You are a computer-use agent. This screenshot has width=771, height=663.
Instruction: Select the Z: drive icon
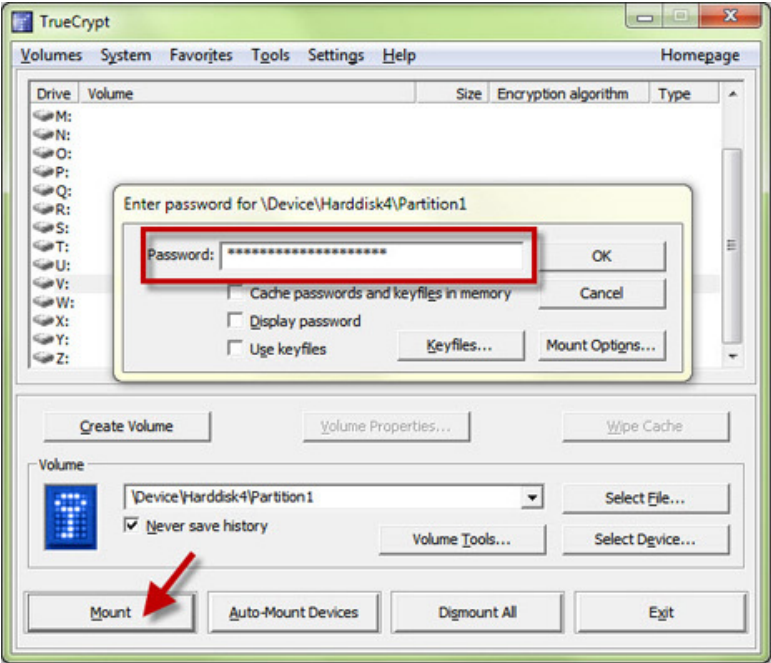[x=43, y=358]
